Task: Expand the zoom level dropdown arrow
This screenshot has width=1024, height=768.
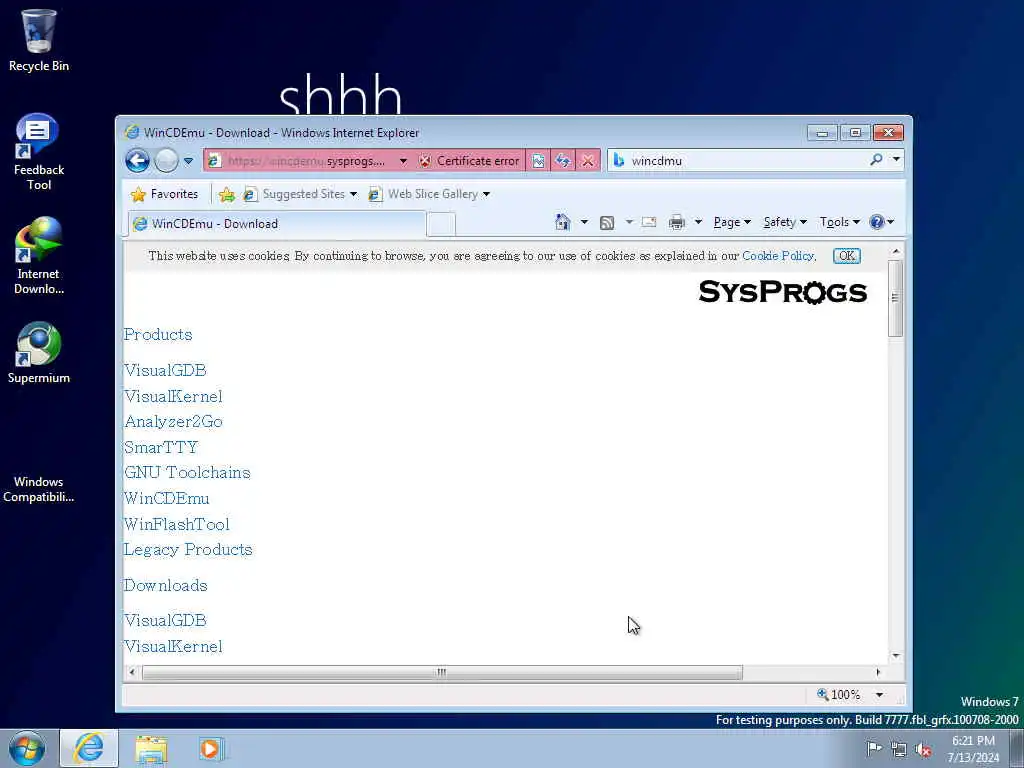Action: click(879, 695)
